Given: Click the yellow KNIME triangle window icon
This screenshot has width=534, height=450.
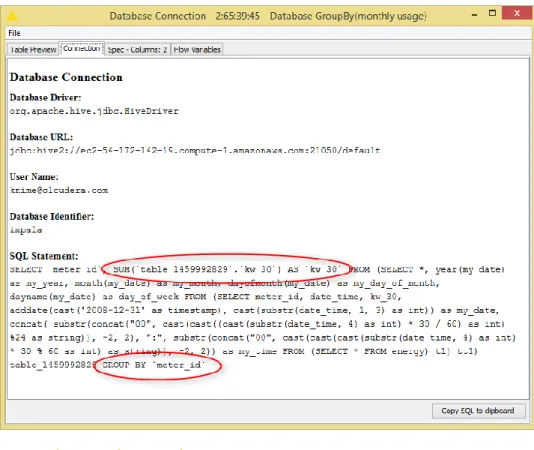Looking at the screenshot, I should point(12,16).
